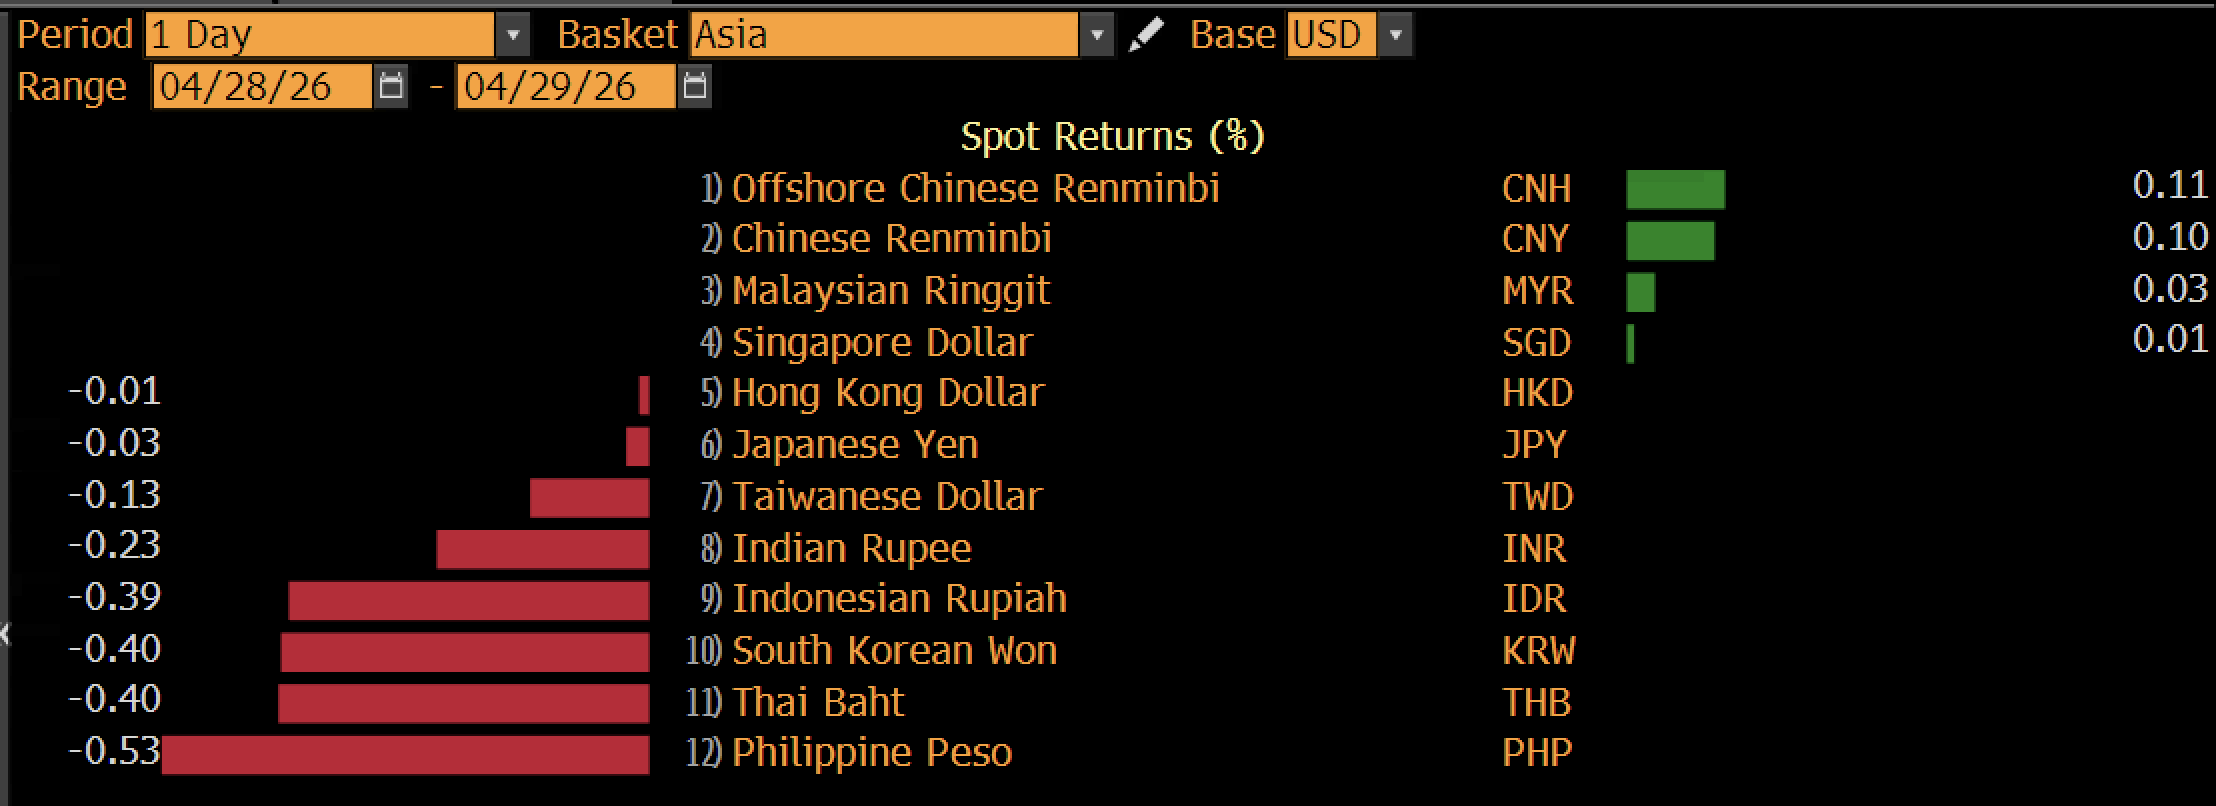This screenshot has width=2216, height=806.
Task: Open the Chinese Renminbi entry
Action: pos(891,239)
